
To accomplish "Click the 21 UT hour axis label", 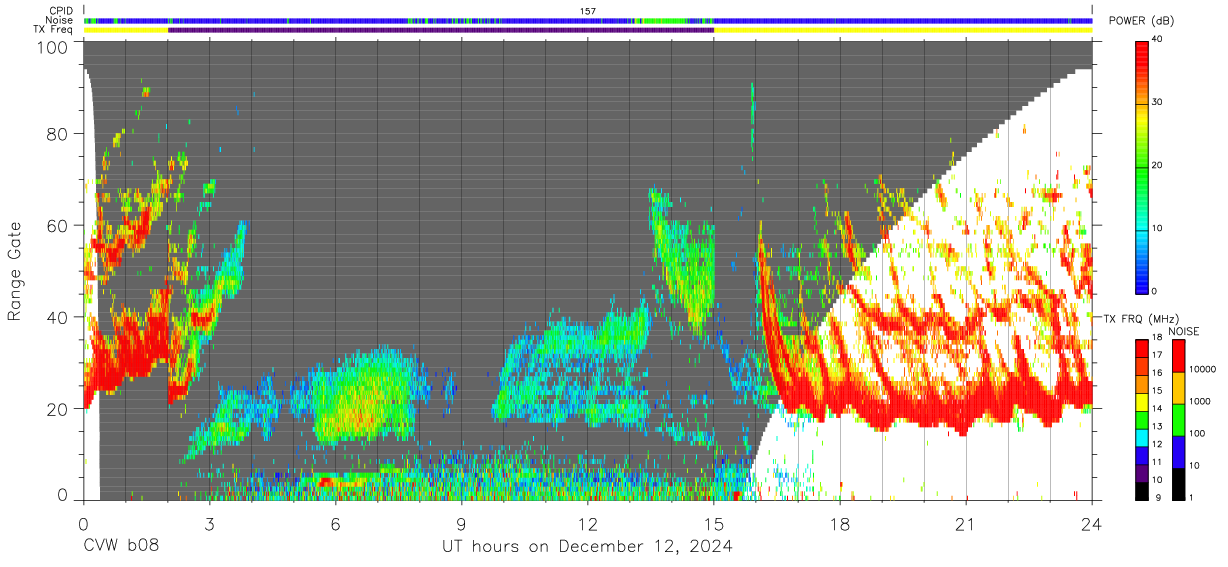I will (x=966, y=525).
